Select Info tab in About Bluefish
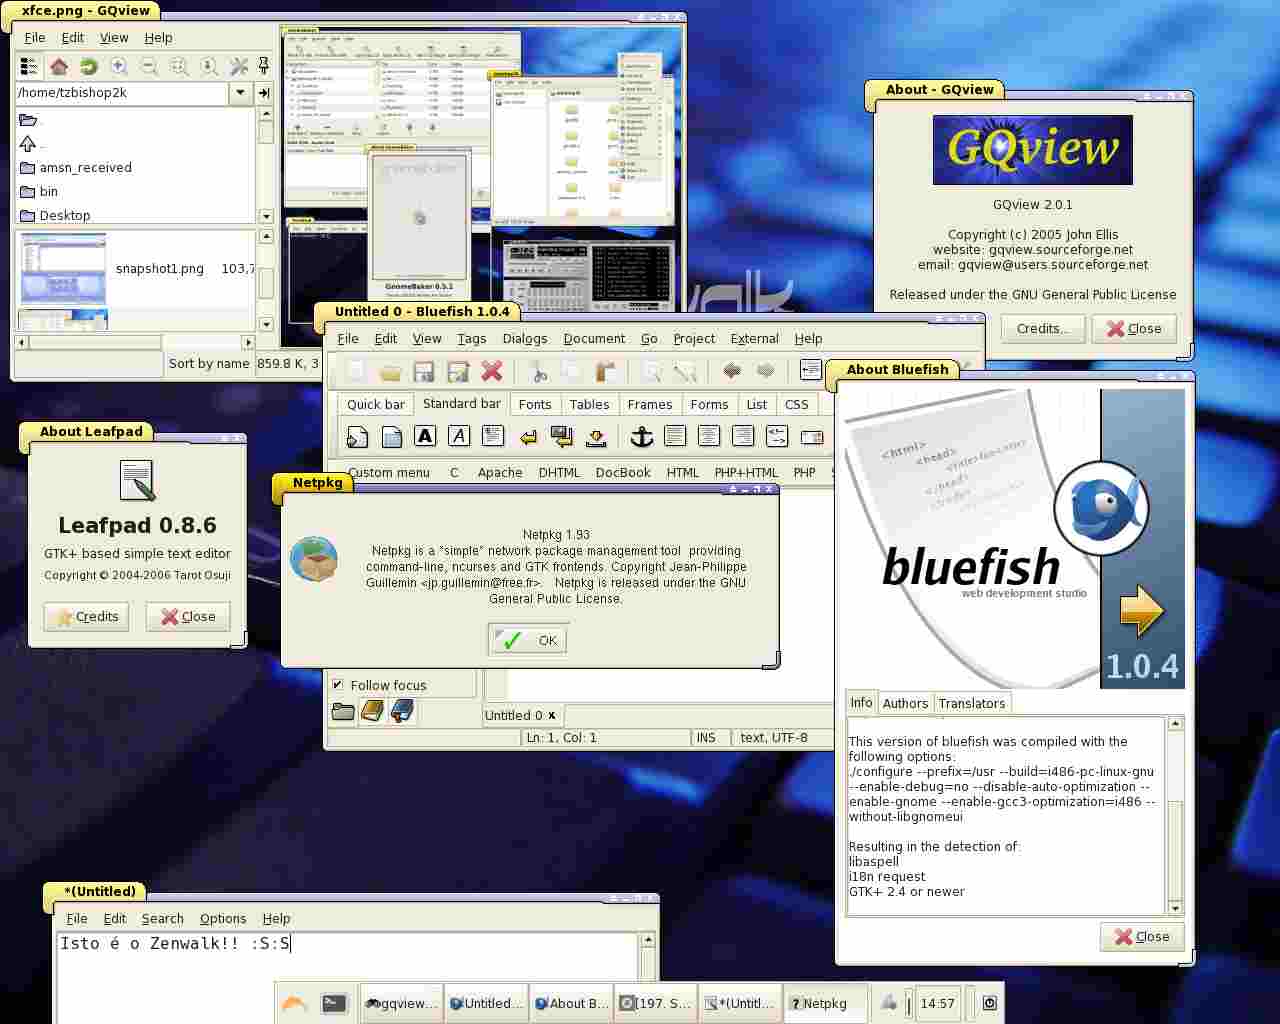Screen dimensions: 1280x1024 (x=861, y=703)
